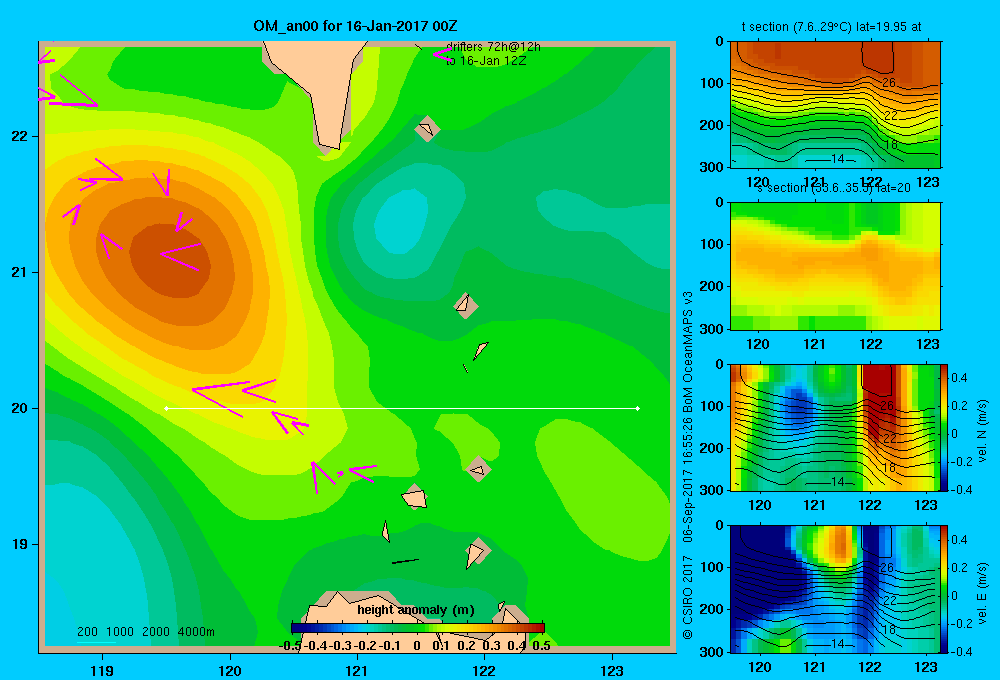Viewport: 1000px width, 680px height.
Task: Click the height anomaly color bar
Action: [418, 628]
